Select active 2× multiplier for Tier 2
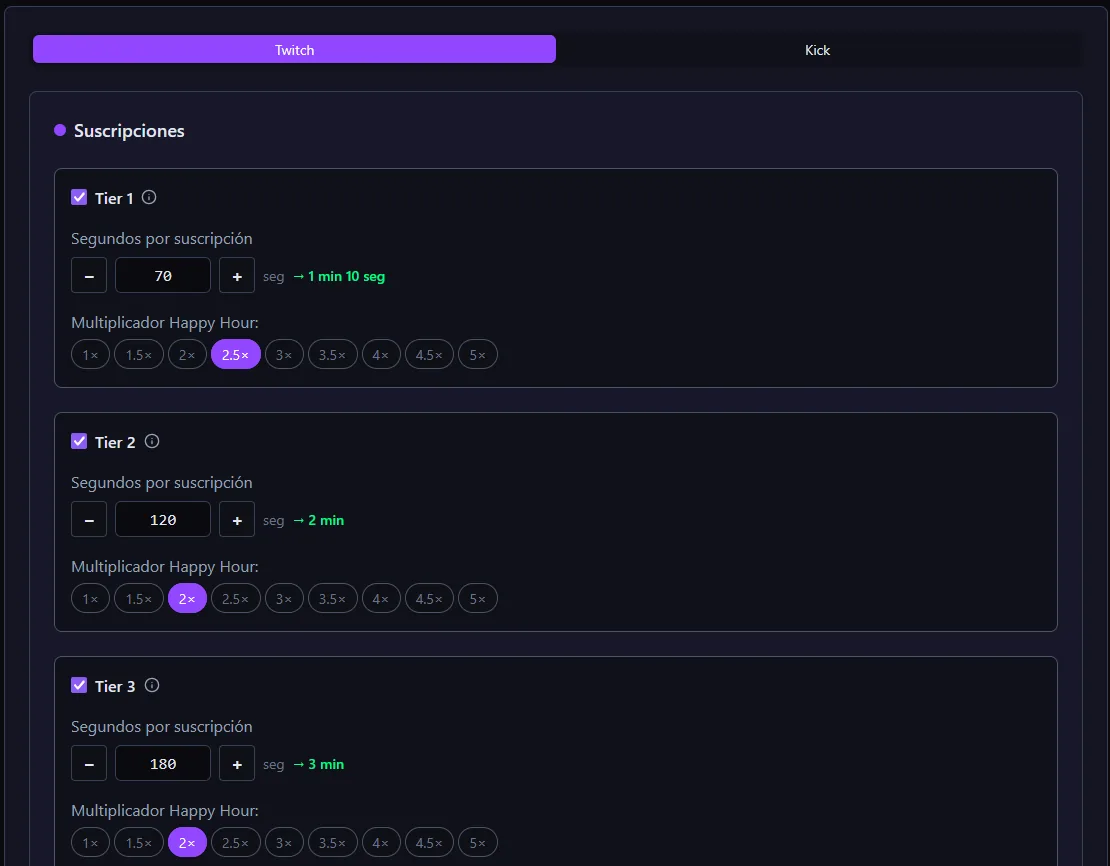The height and width of the screenshot is (866, 1110). coord(188,599)
